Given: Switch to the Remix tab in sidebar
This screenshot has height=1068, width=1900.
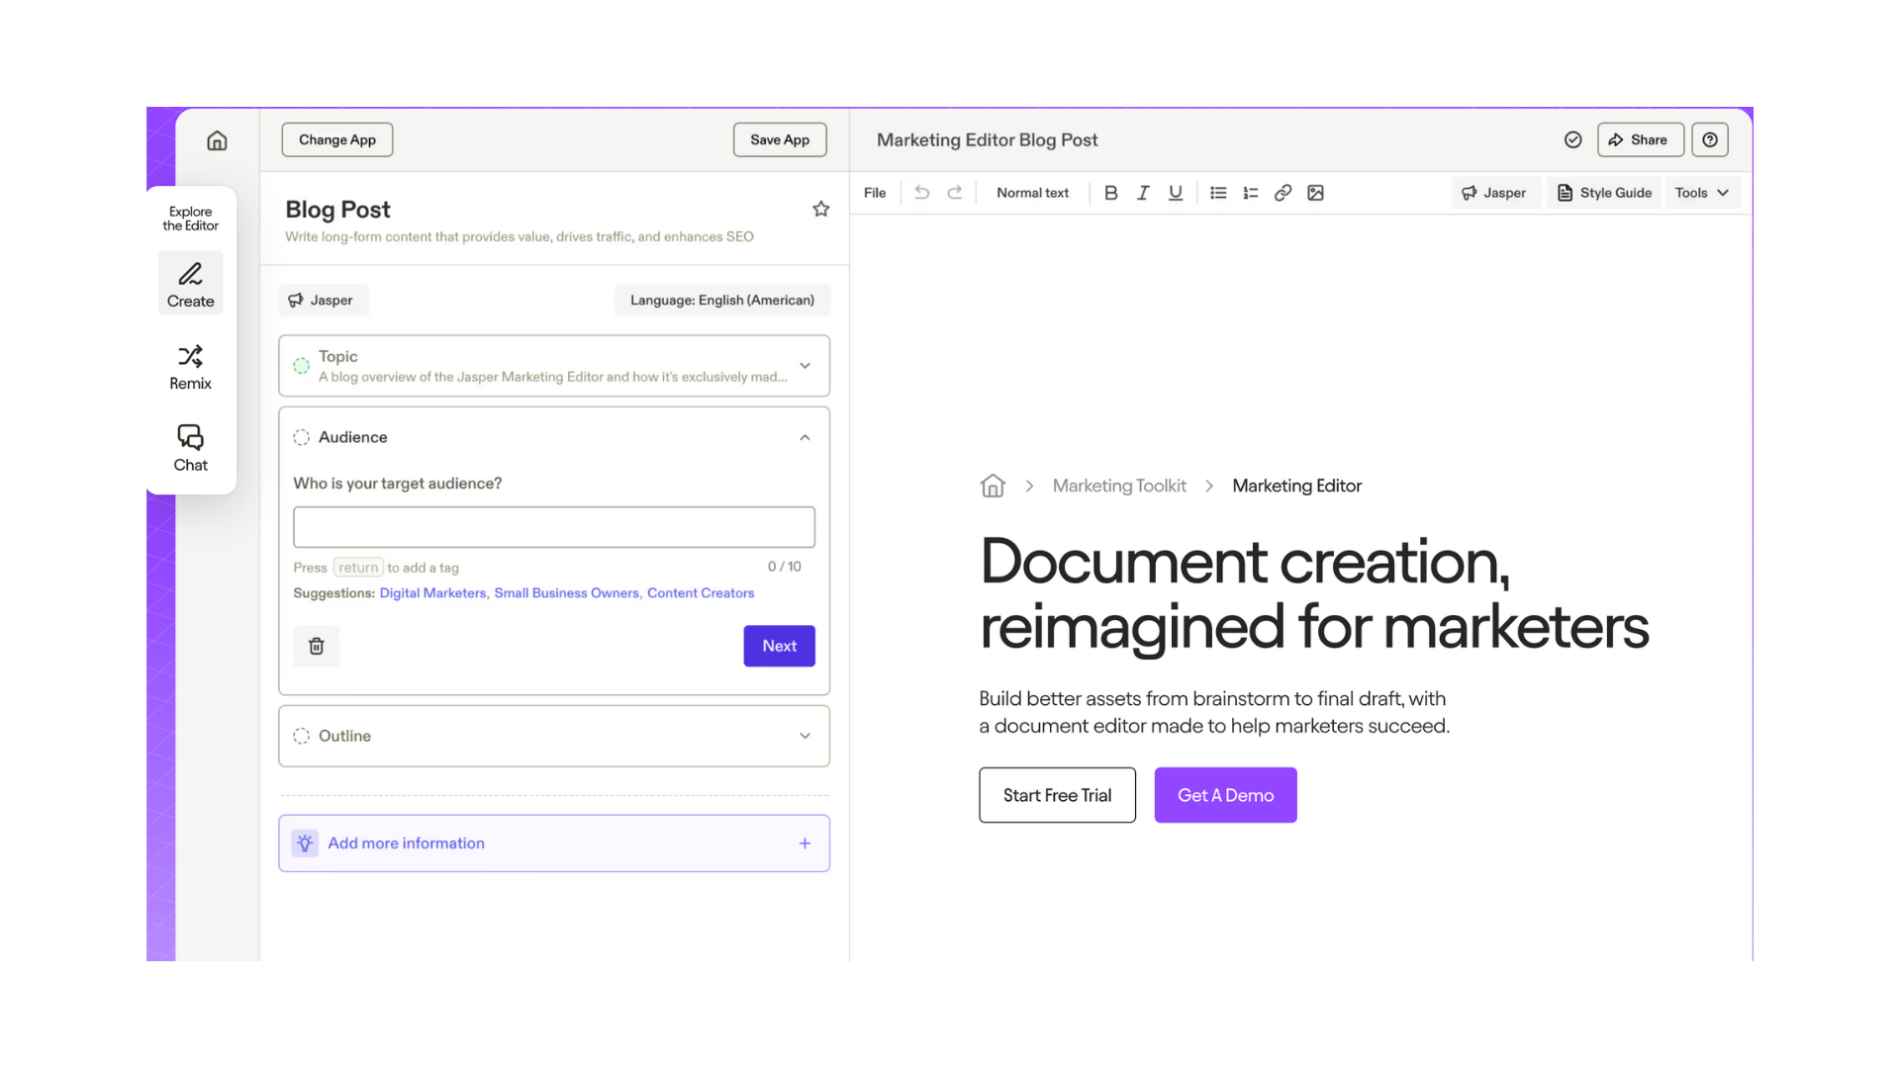Looking at the screenshot, I should (190, 367).
